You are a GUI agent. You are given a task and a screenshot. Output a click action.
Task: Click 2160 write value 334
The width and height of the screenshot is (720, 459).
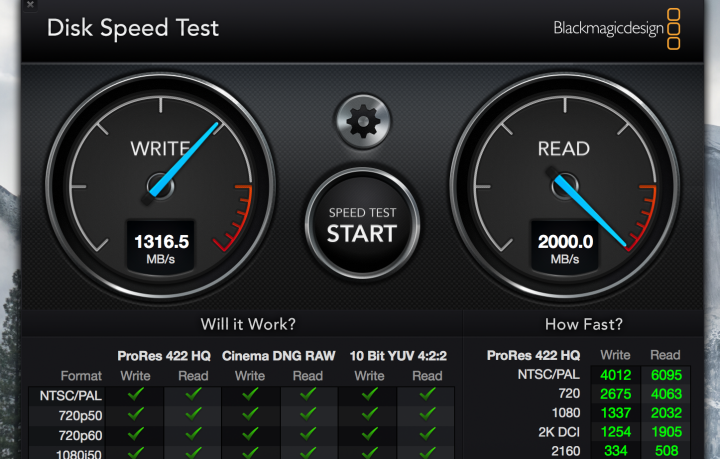616,451
